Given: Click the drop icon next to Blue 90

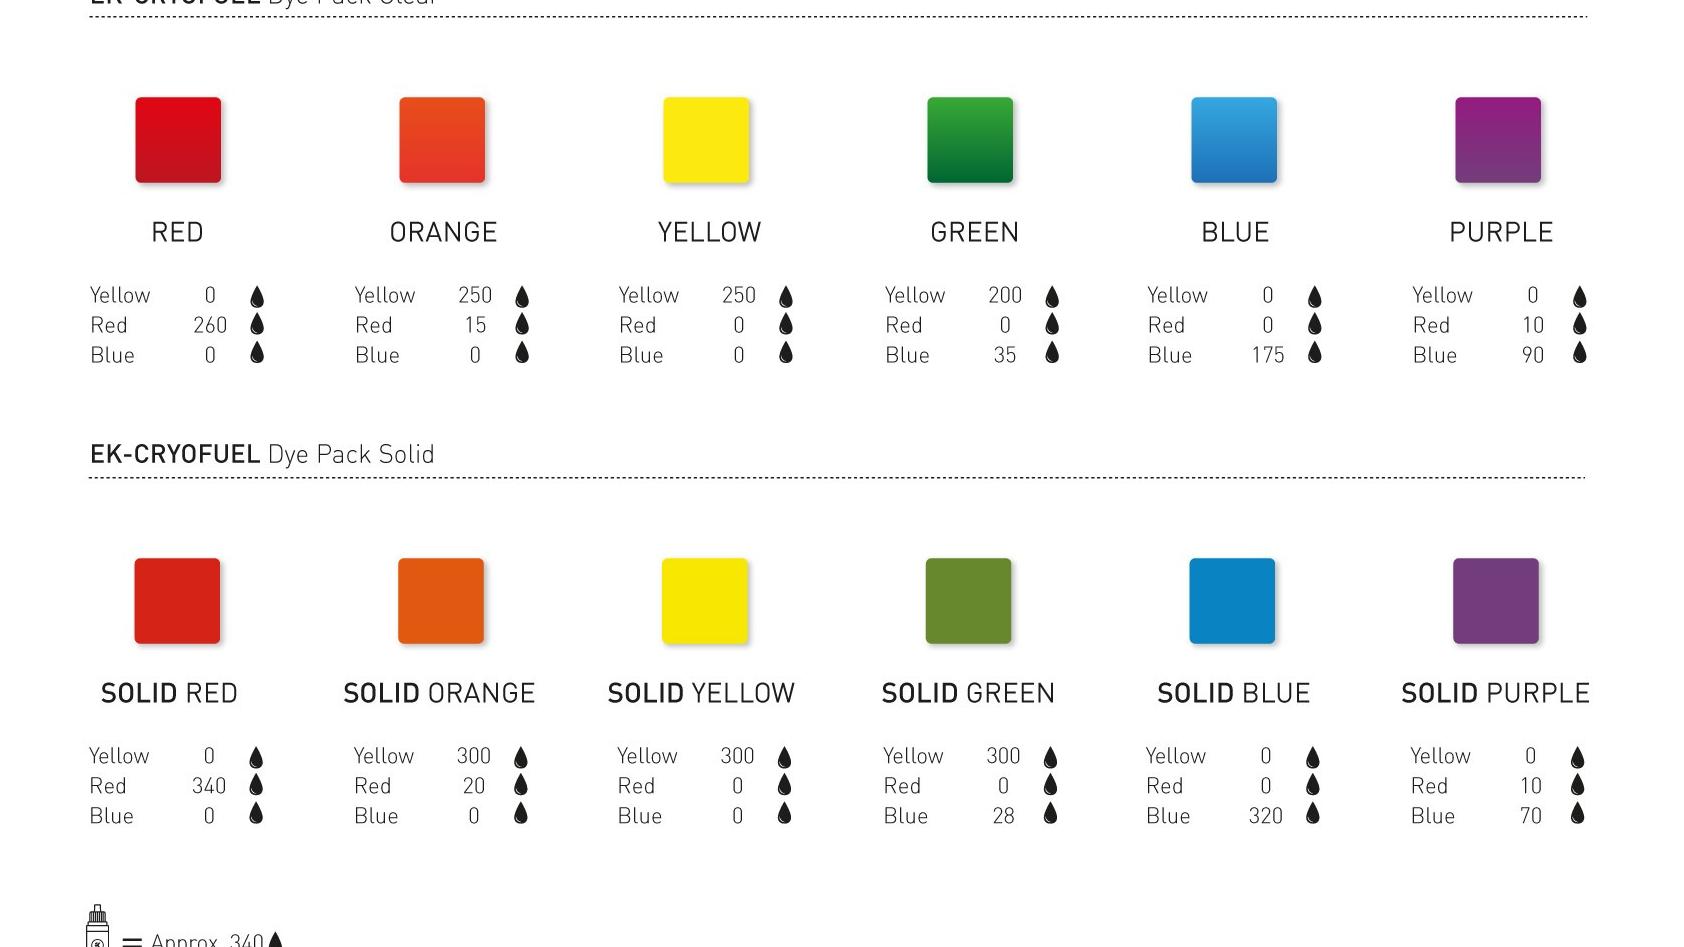Looking at the screenshot, I should (1580, 354).
